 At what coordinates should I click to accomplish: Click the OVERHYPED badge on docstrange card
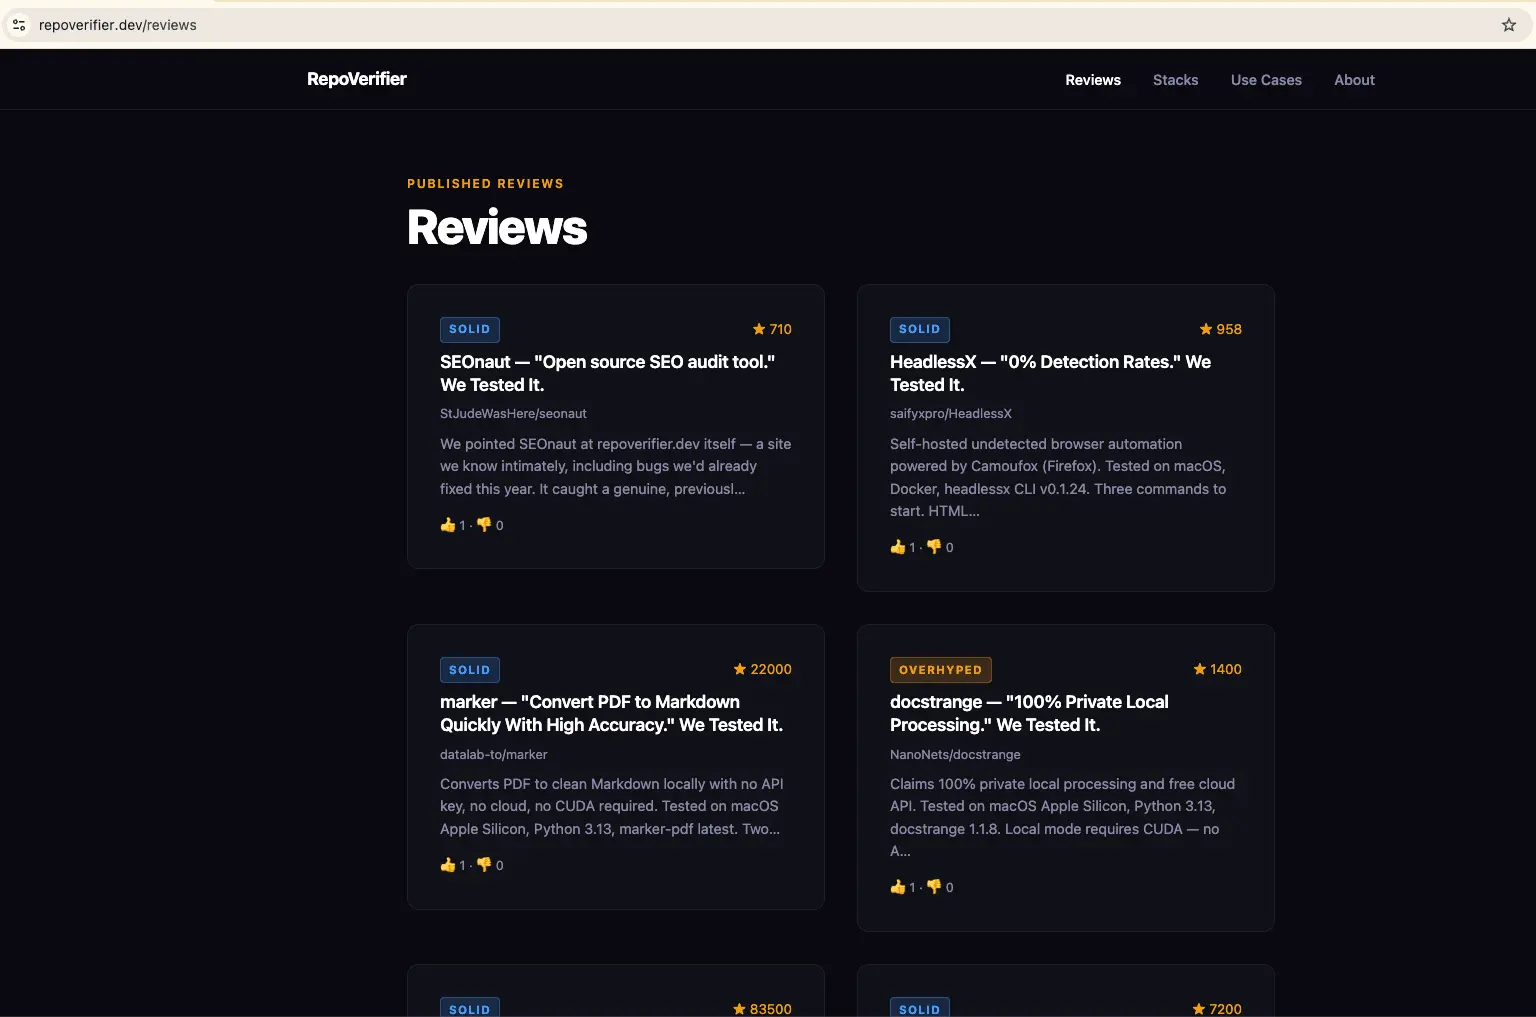coord(941,669)
